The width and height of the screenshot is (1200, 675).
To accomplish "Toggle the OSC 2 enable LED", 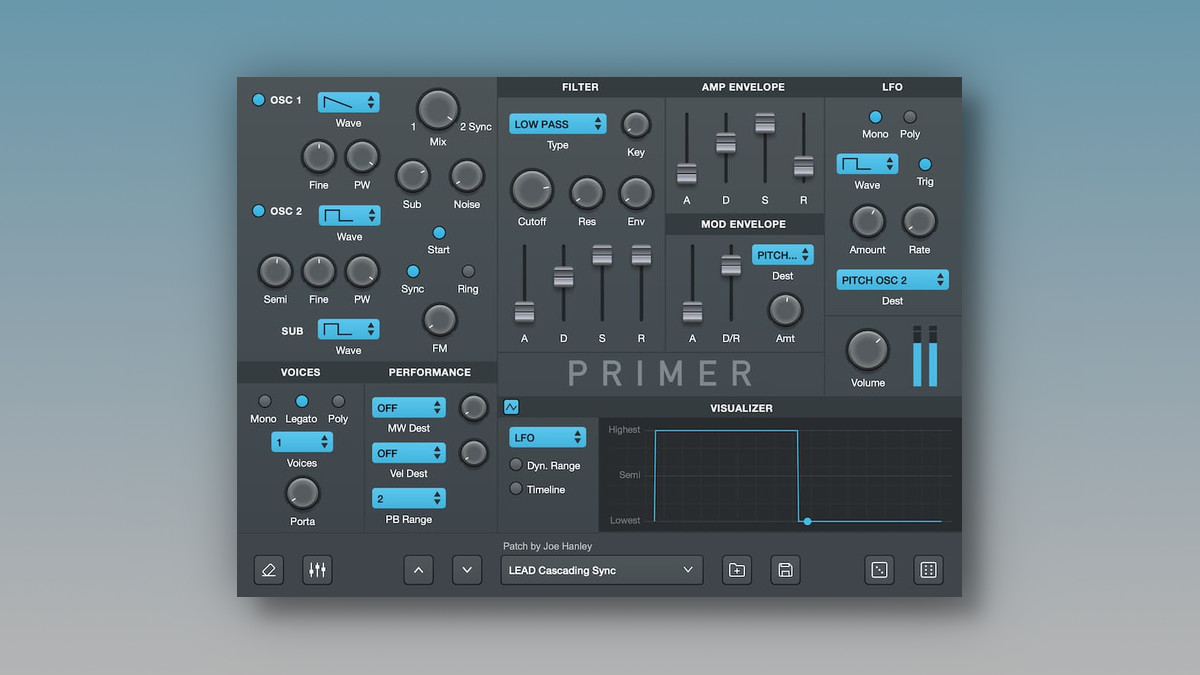I will 259,211.
